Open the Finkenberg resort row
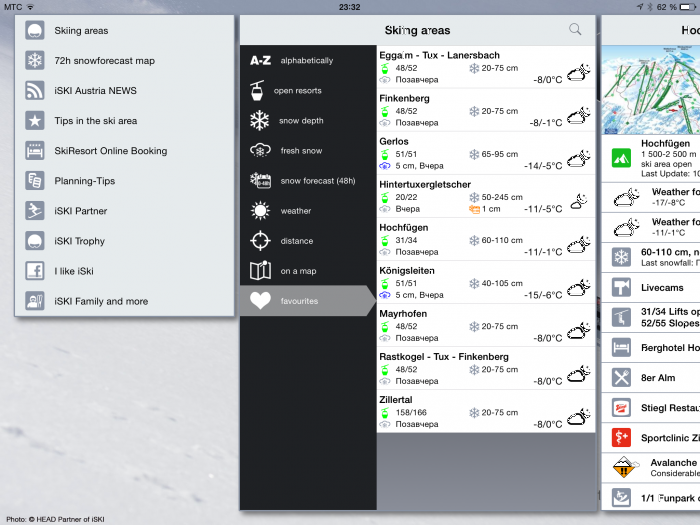This screenshot has width=700, height=525. point(486,110)
